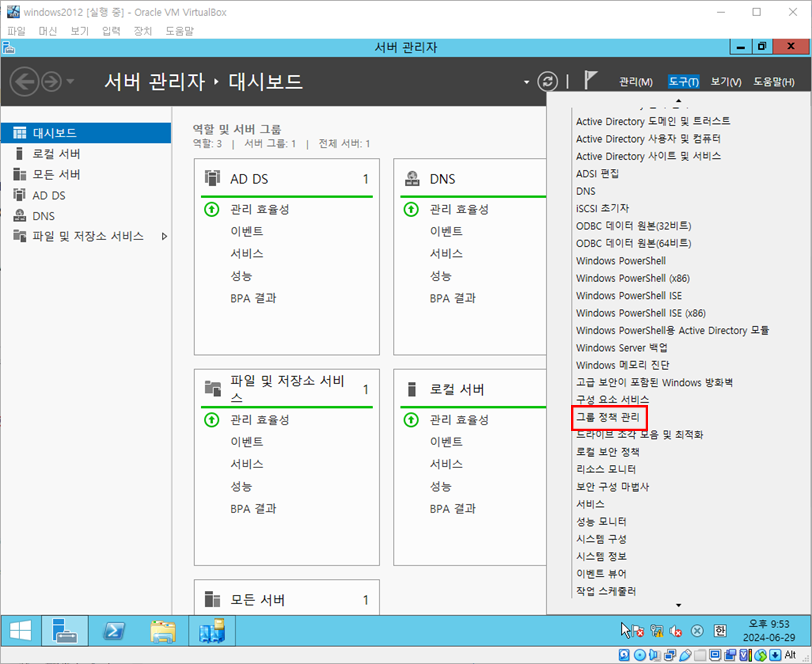Screen dimensions: 812x664
Task: Open 로컬 보안 정책 from tools menu
Action: (x=608, y=452)
